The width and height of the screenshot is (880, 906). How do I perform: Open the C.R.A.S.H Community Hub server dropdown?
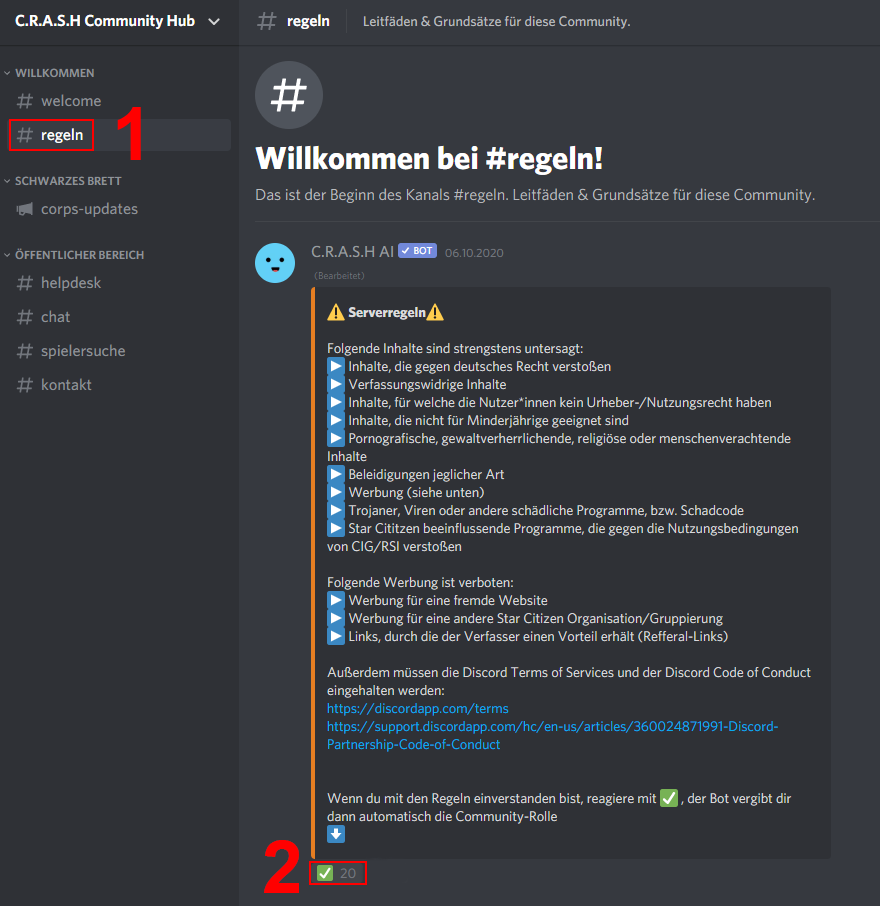[117, 21]
